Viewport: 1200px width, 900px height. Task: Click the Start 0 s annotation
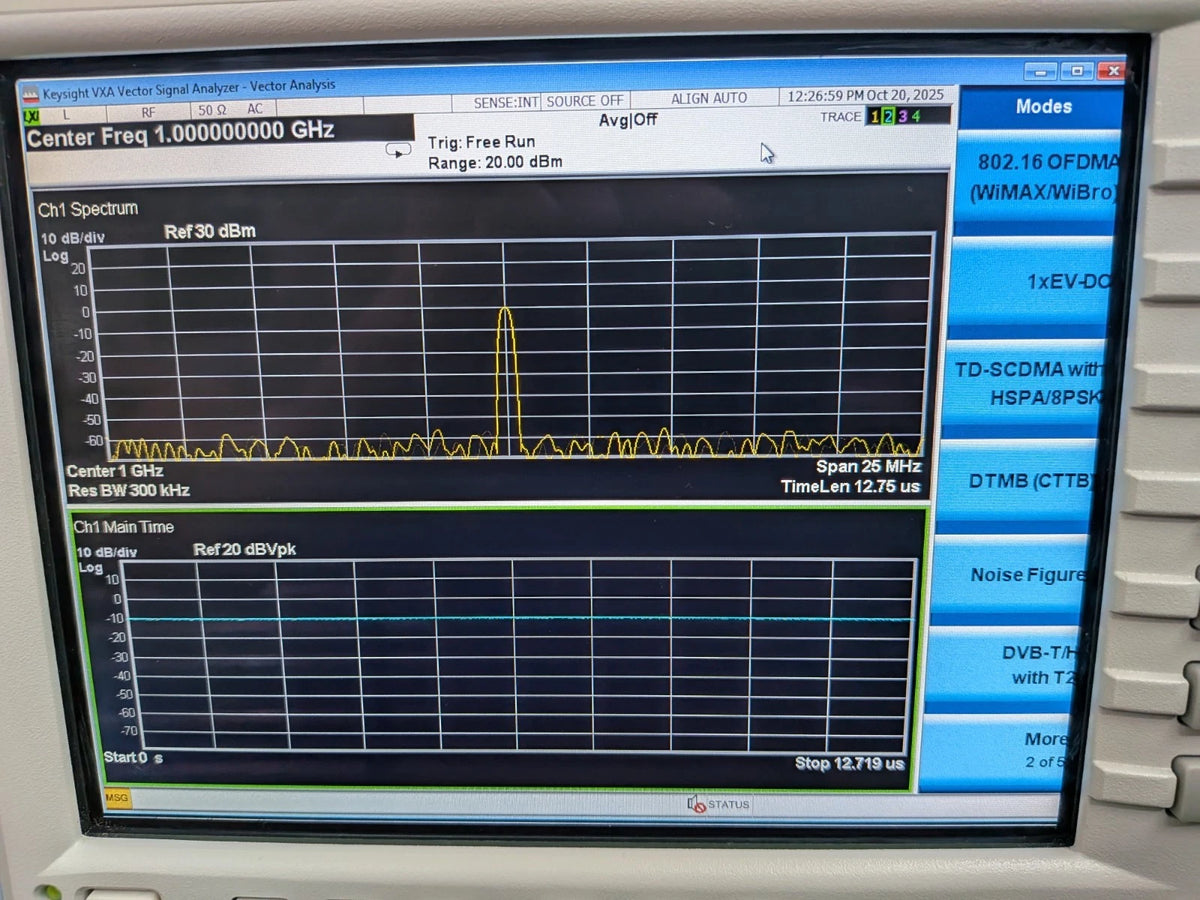click(134, 757)
